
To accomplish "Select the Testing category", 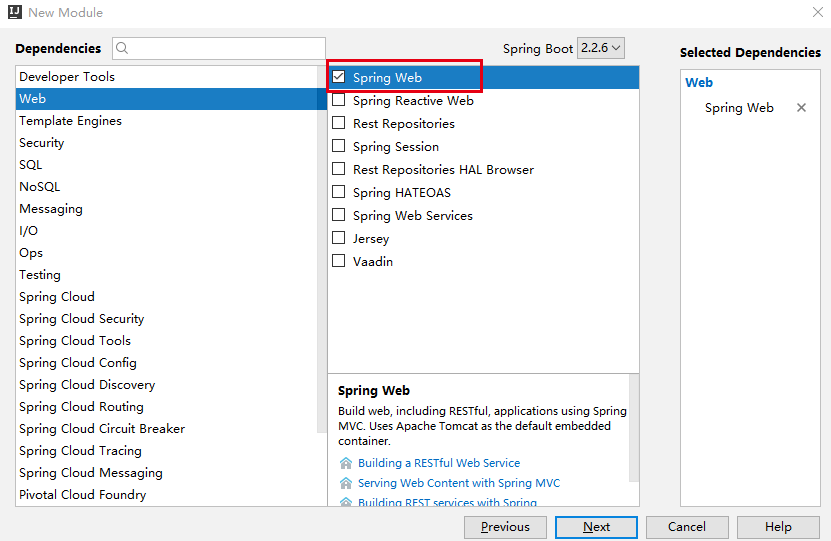I will [166, 274].
